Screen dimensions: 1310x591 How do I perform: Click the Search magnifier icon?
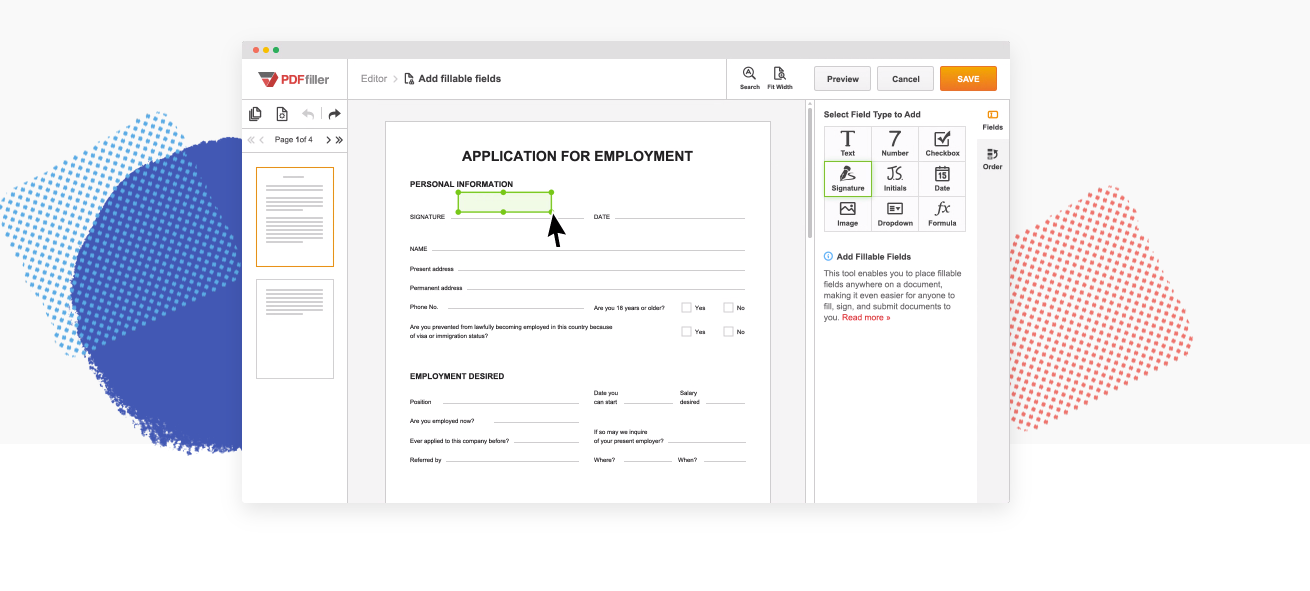tap(749, 75)
